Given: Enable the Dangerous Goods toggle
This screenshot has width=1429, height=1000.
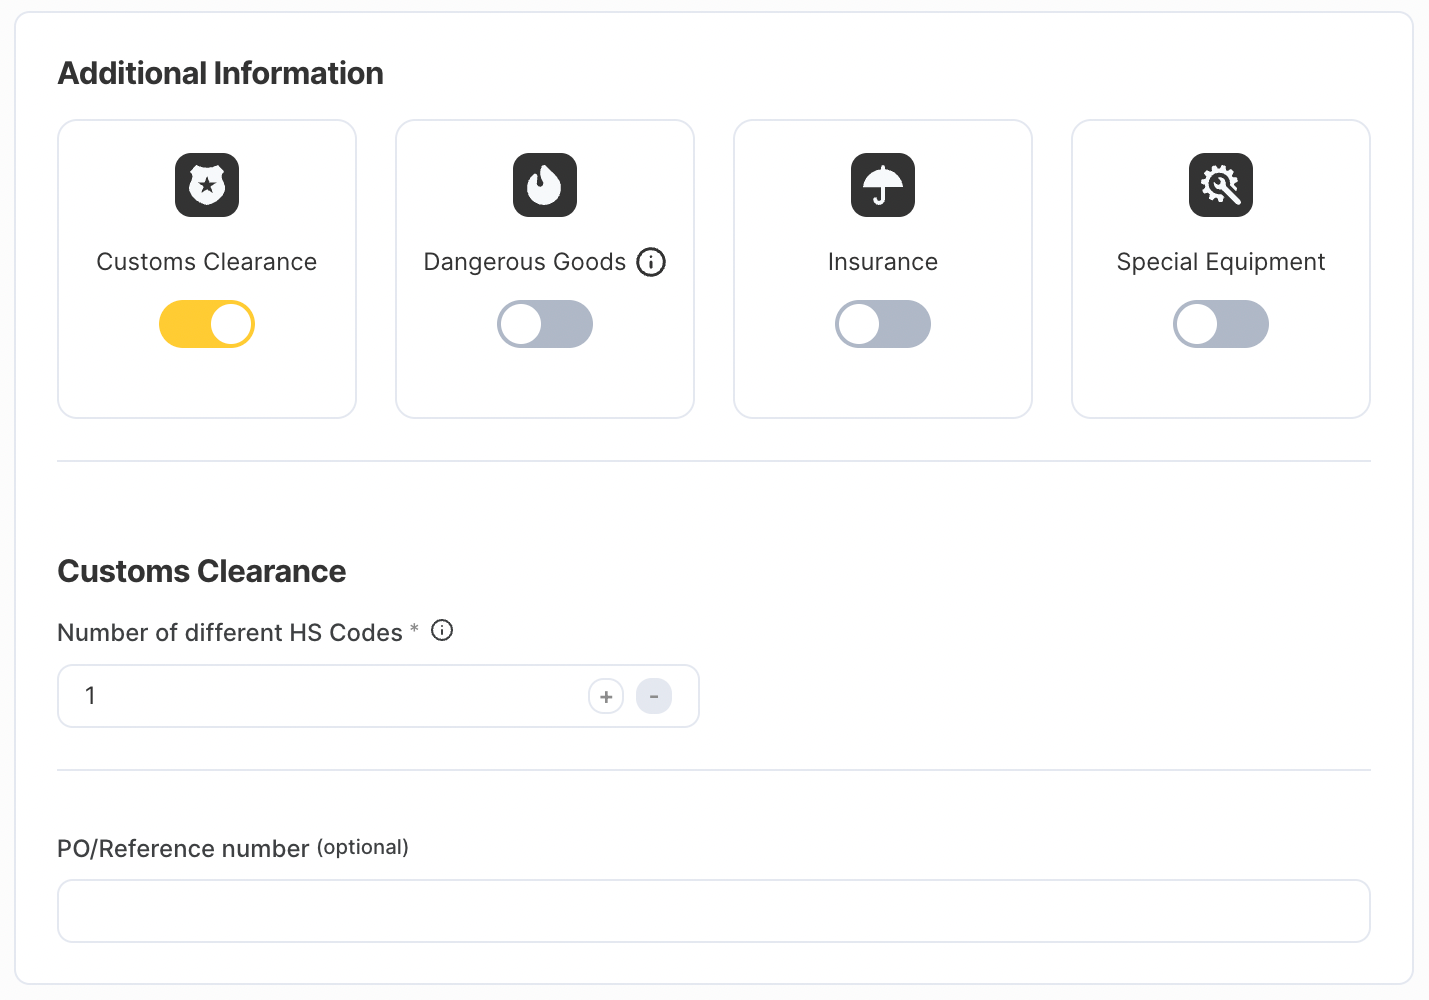Looking at the screenshot, I should (545, 324).
